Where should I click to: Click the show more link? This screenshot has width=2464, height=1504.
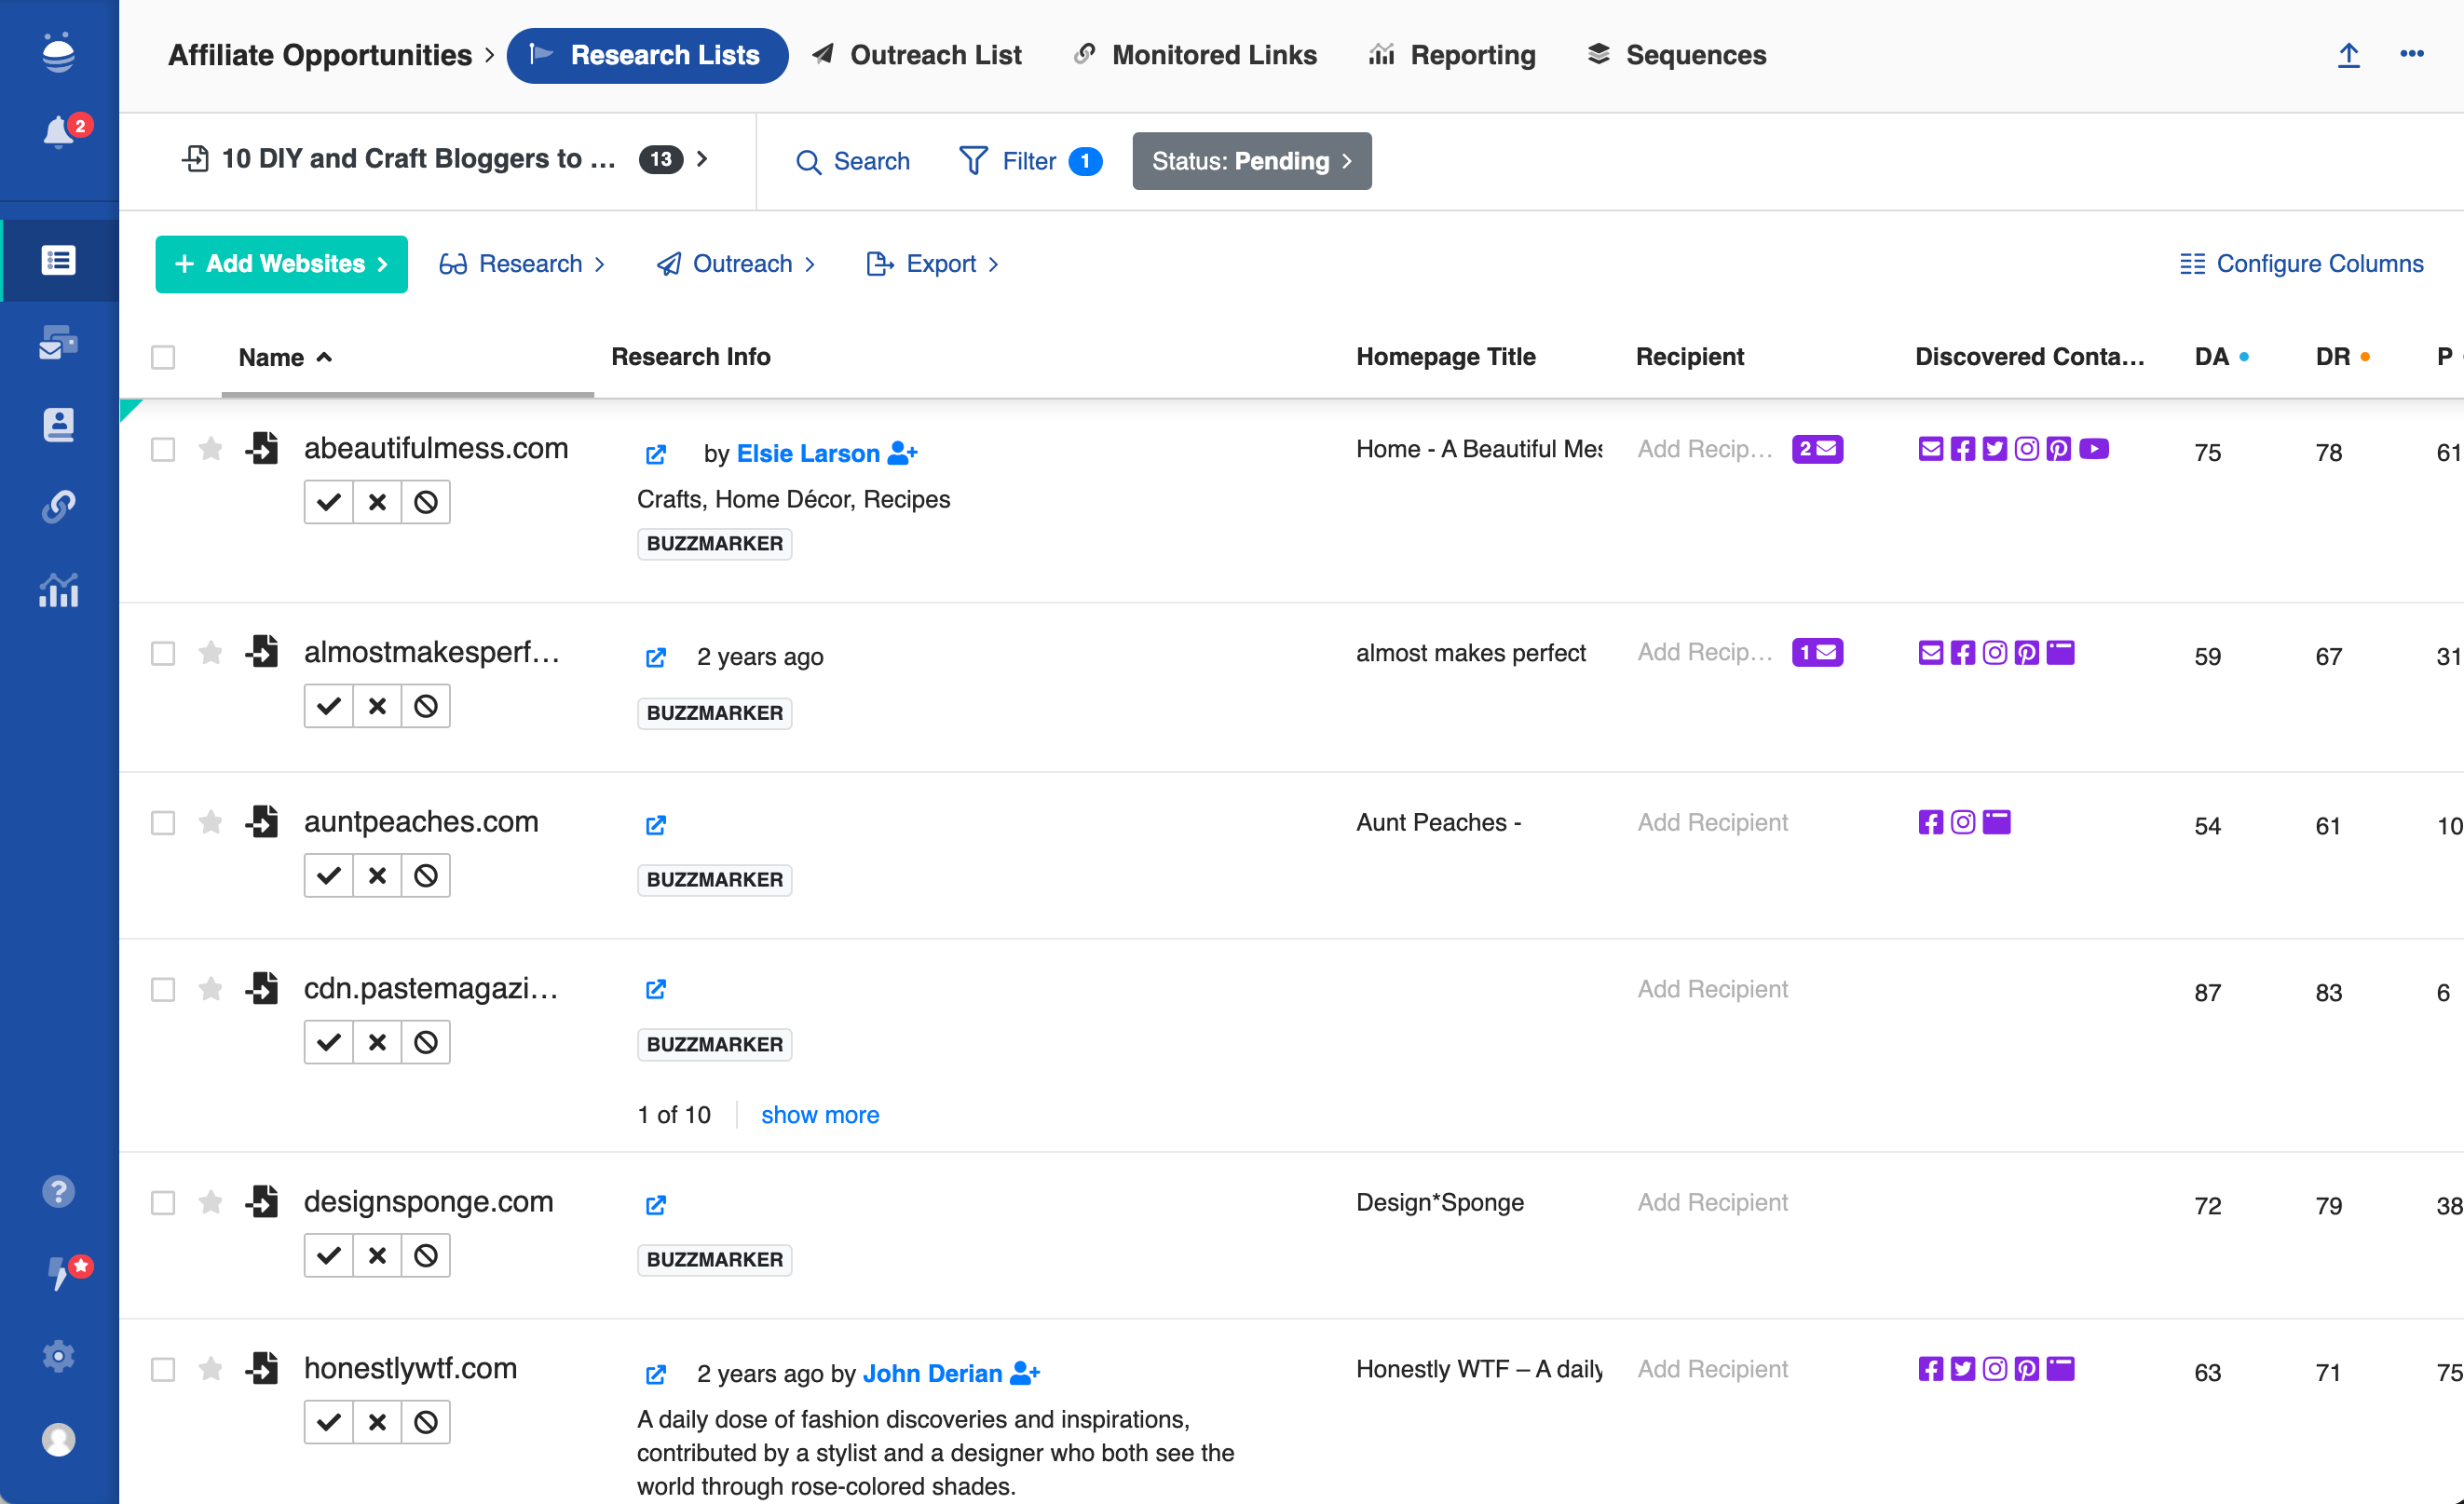pos(819,1114)
